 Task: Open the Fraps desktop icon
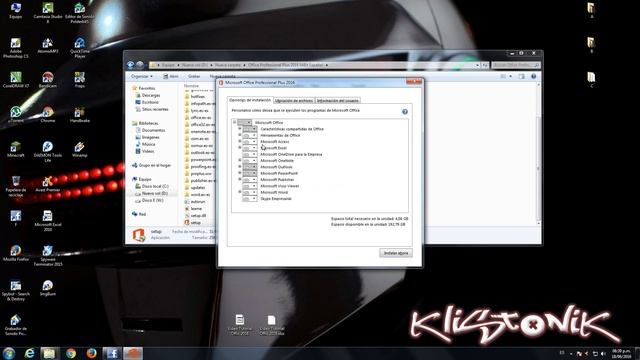pyautogui.click(x=80, y=79)
